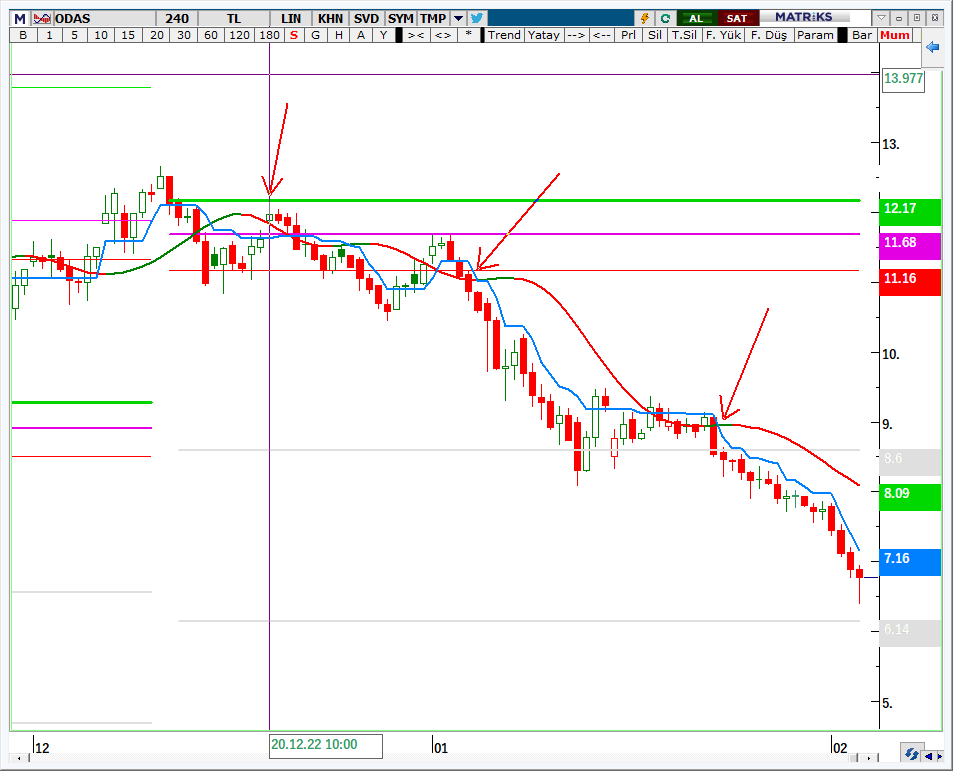Image resolution: width=953 pixels, height=771 pixels.
Task: Select the 10 minute period
Action: click(x=101, y=35)
